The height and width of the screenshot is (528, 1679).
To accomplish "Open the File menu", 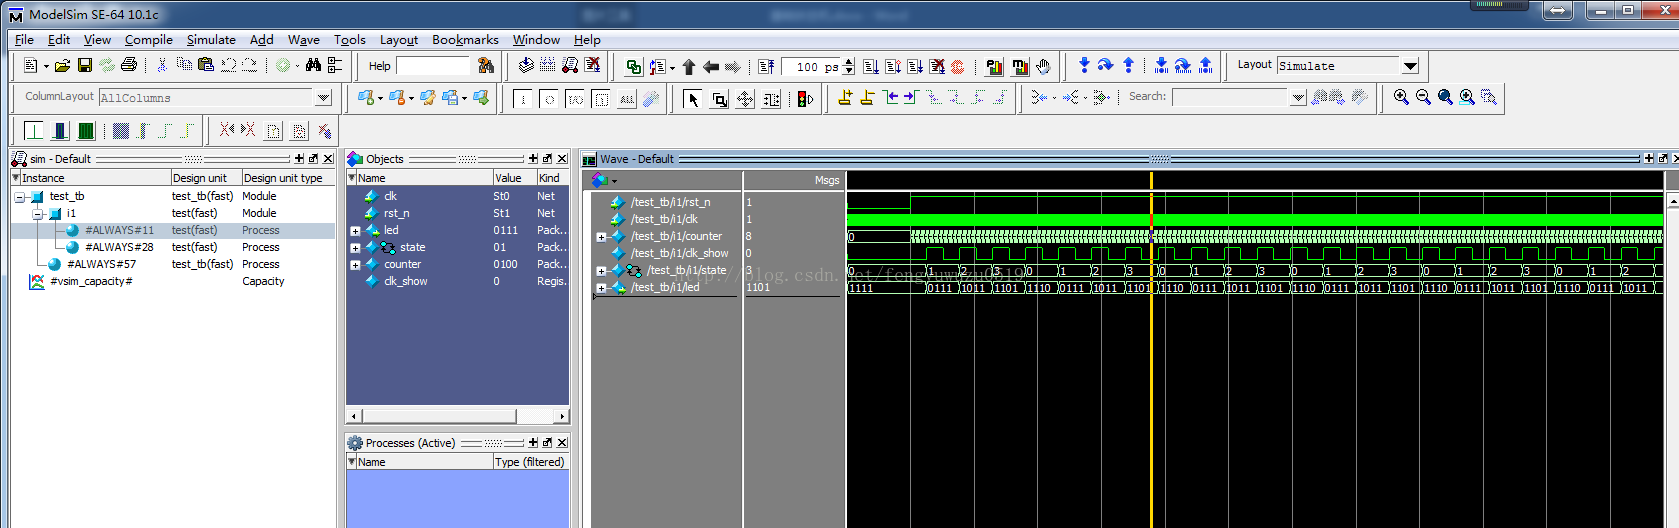I will [x=24, y=40].
